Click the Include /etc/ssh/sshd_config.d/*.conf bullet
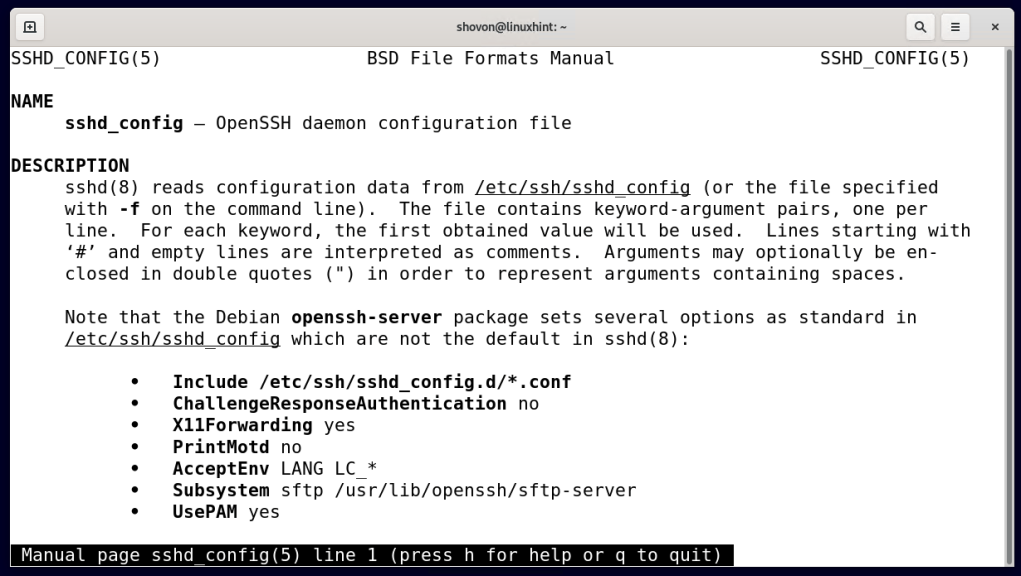 click(372, 382)
